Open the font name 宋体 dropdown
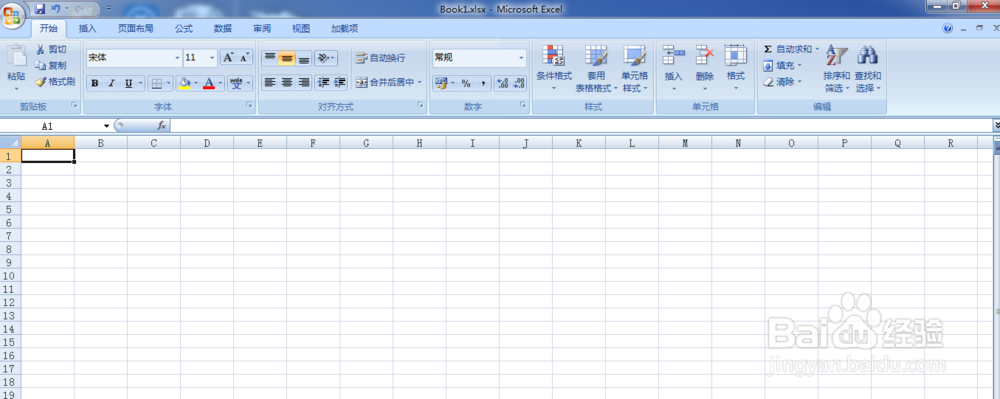The image size is (1000, 399). pyautogui.click(x=177, y=58)
